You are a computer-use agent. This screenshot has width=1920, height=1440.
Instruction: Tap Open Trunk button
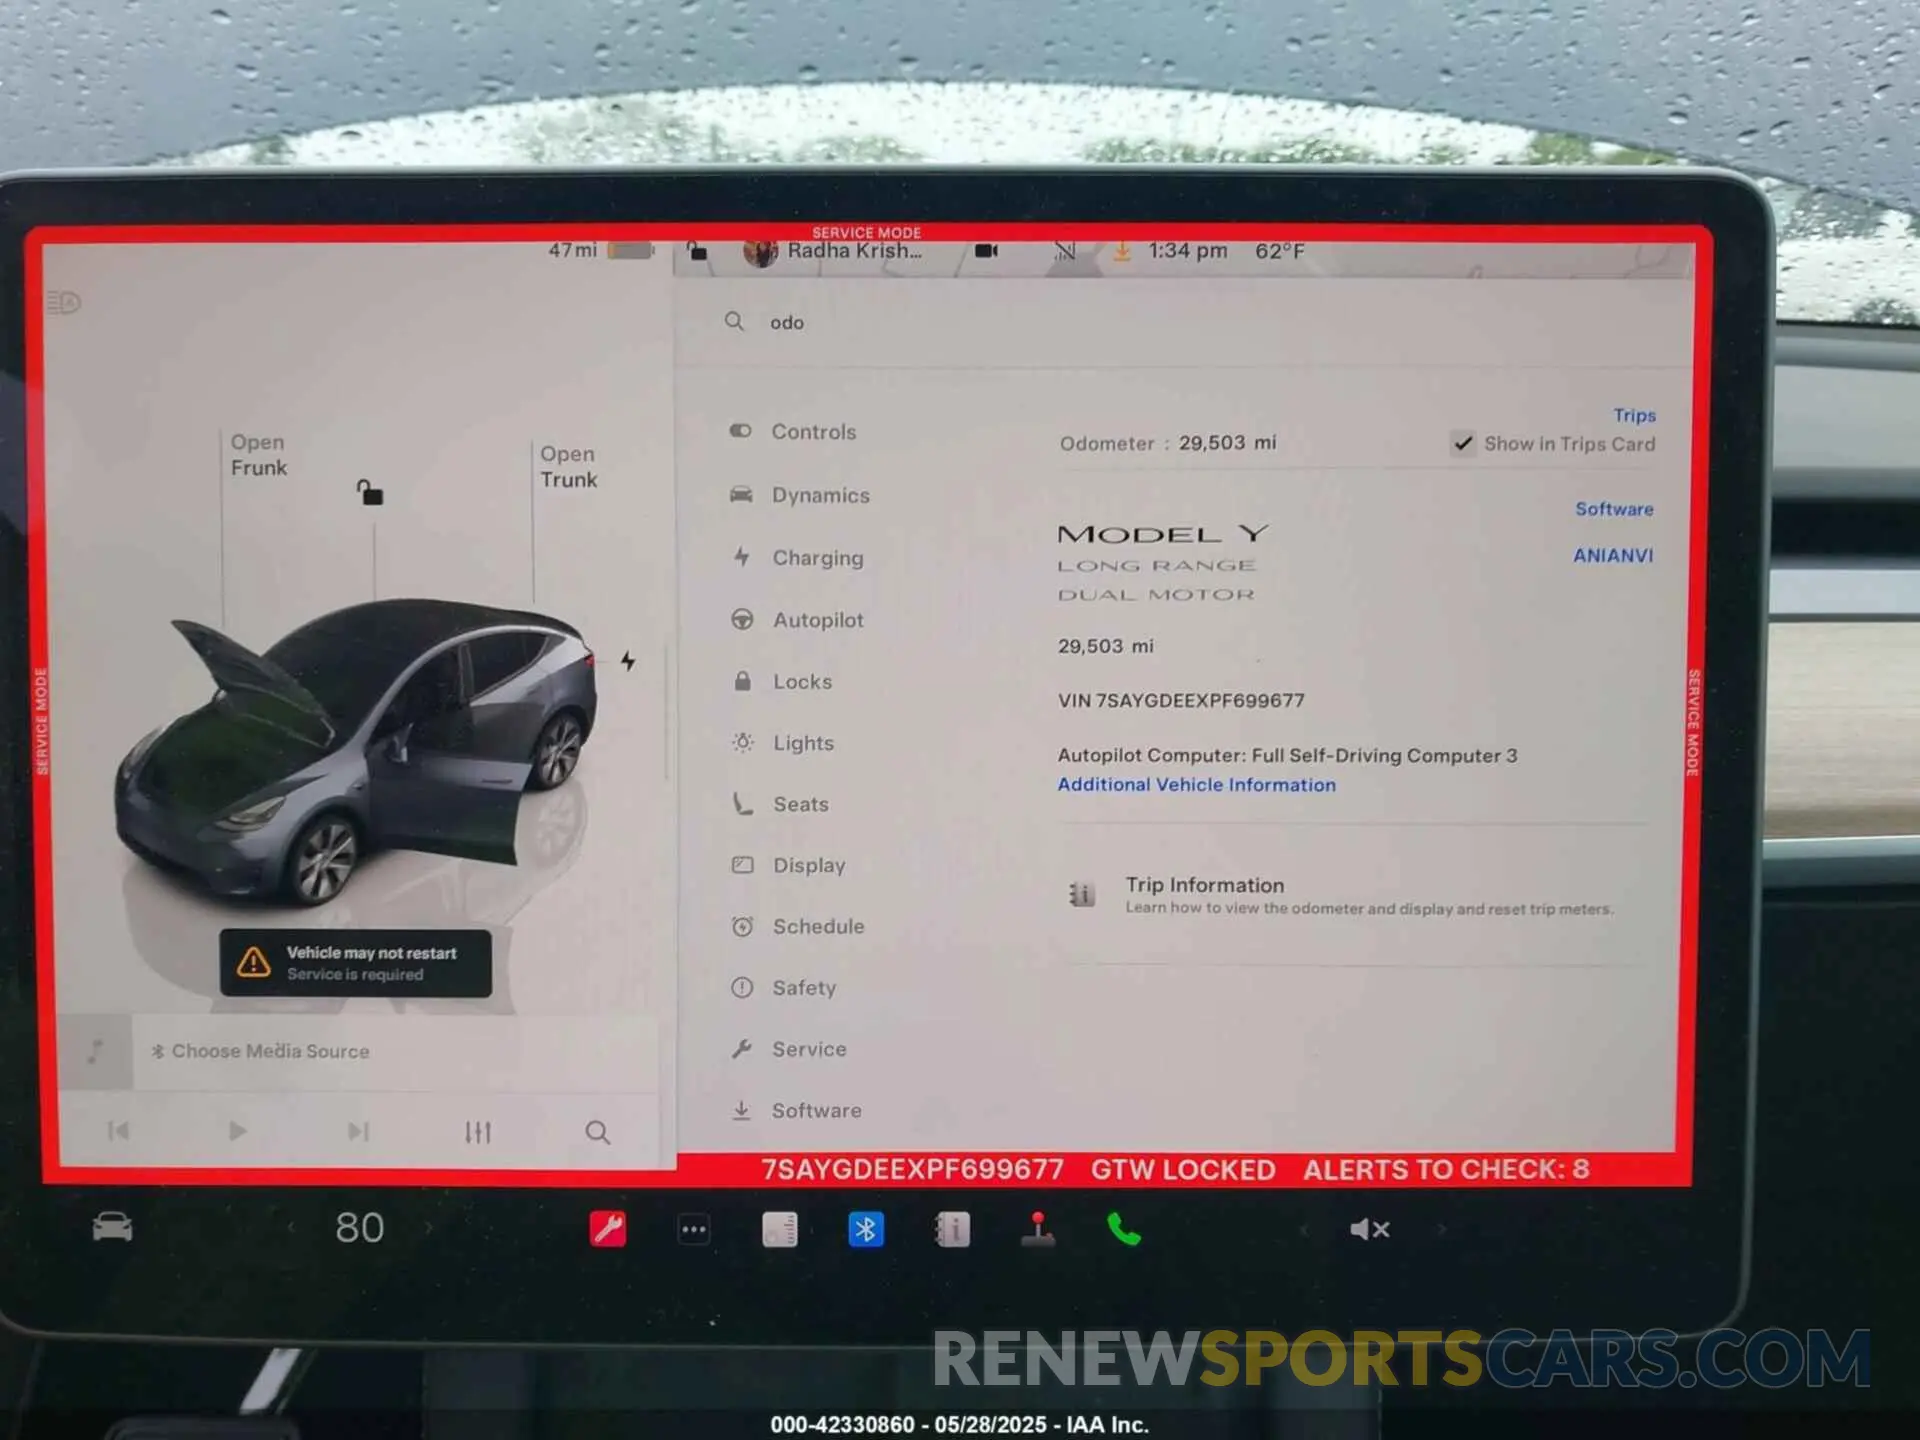[x=569, y=467]
